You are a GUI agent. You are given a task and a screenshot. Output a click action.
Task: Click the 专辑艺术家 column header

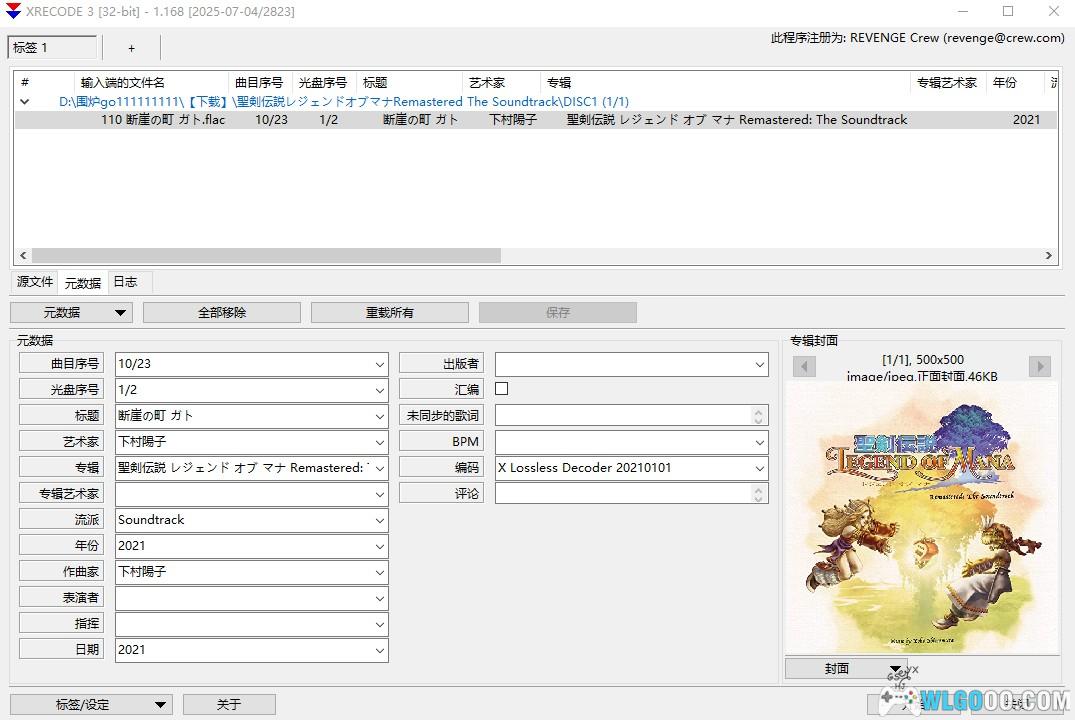pos(947,83)
